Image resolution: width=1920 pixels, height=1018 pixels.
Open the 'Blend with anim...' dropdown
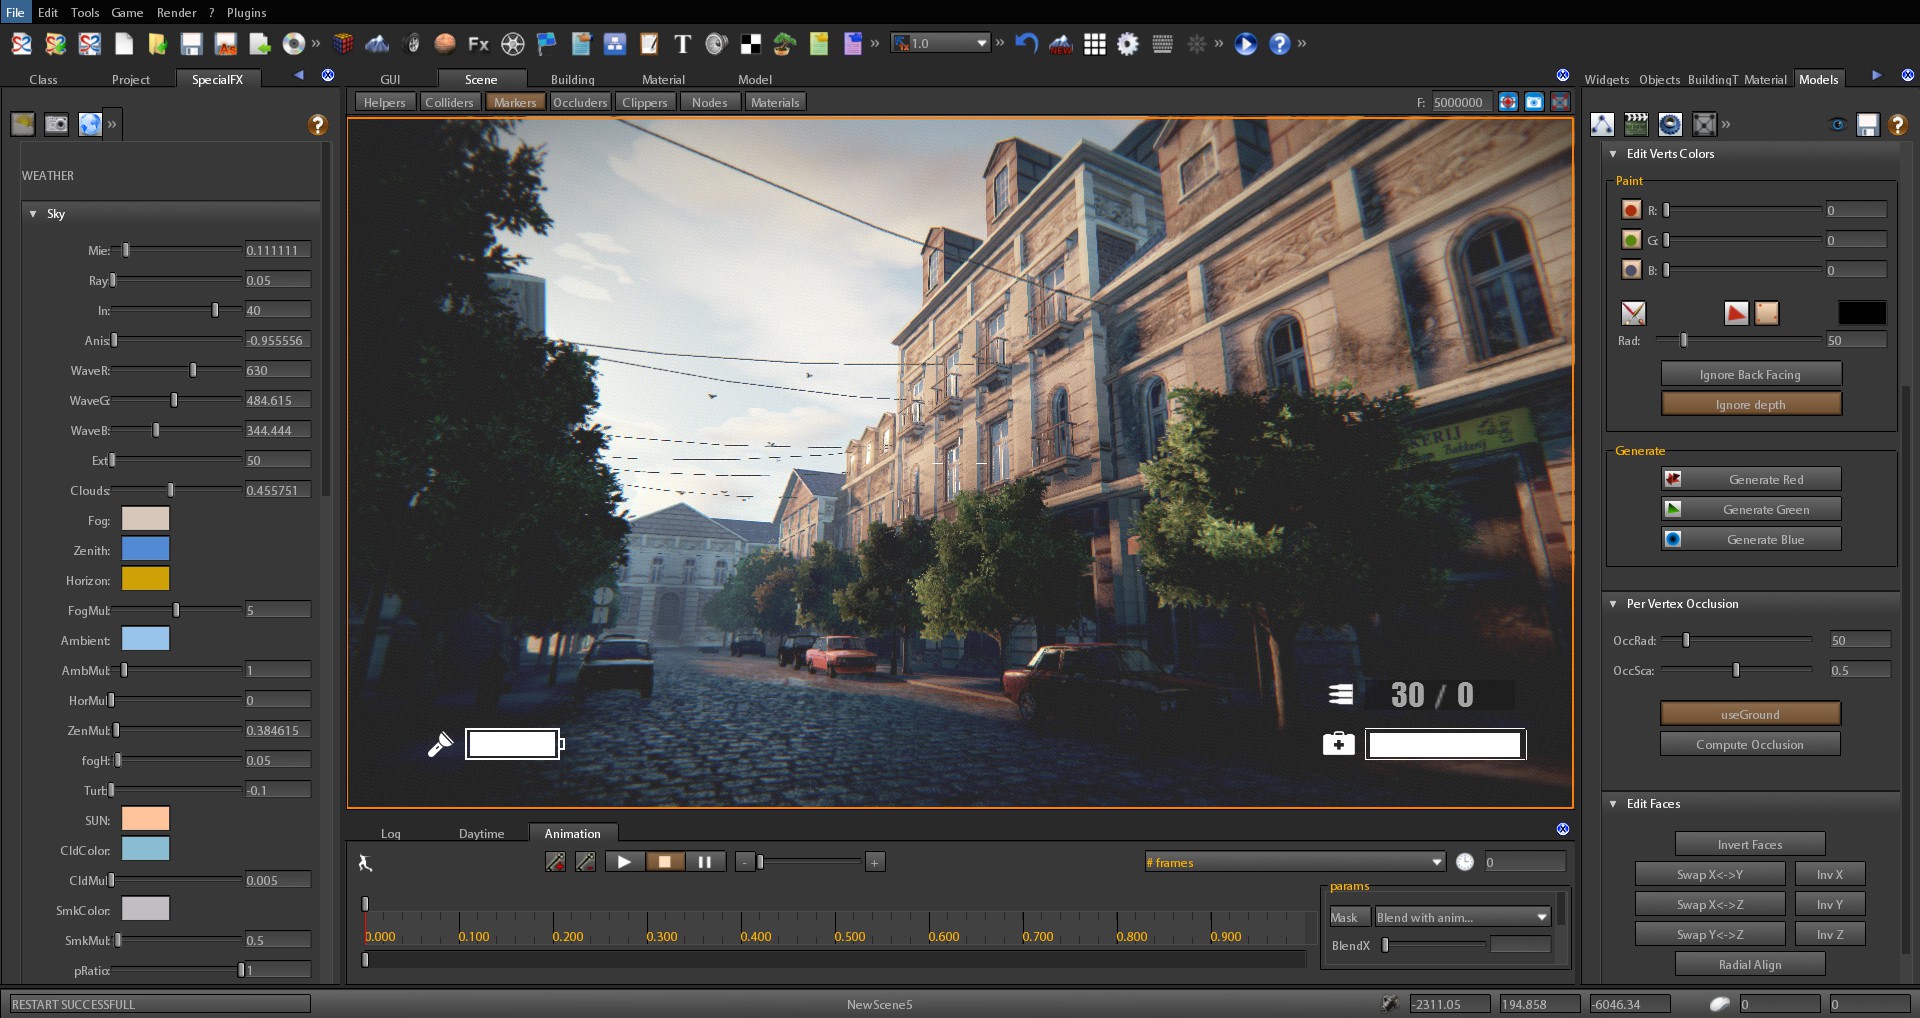pyautogui.click(x=1462, y=917)
